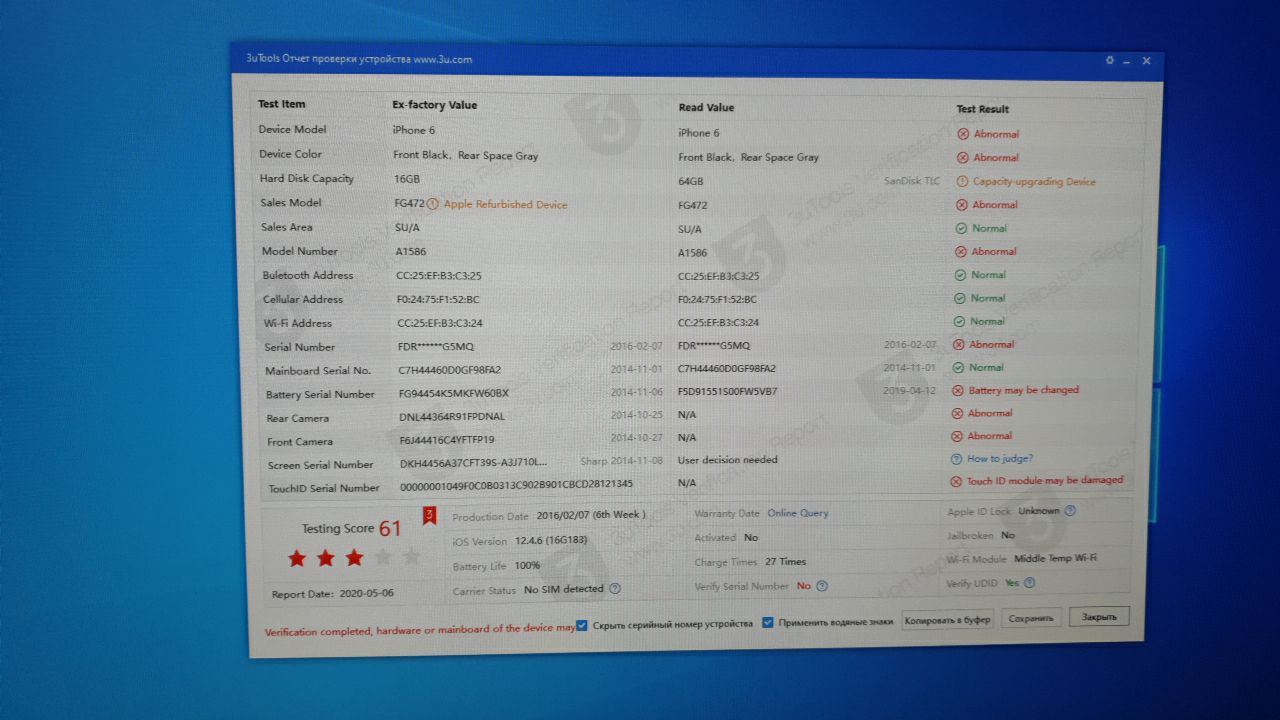
Task: Click the warning icon beside Capacity-upgrading Device
Action: (963, 182)
